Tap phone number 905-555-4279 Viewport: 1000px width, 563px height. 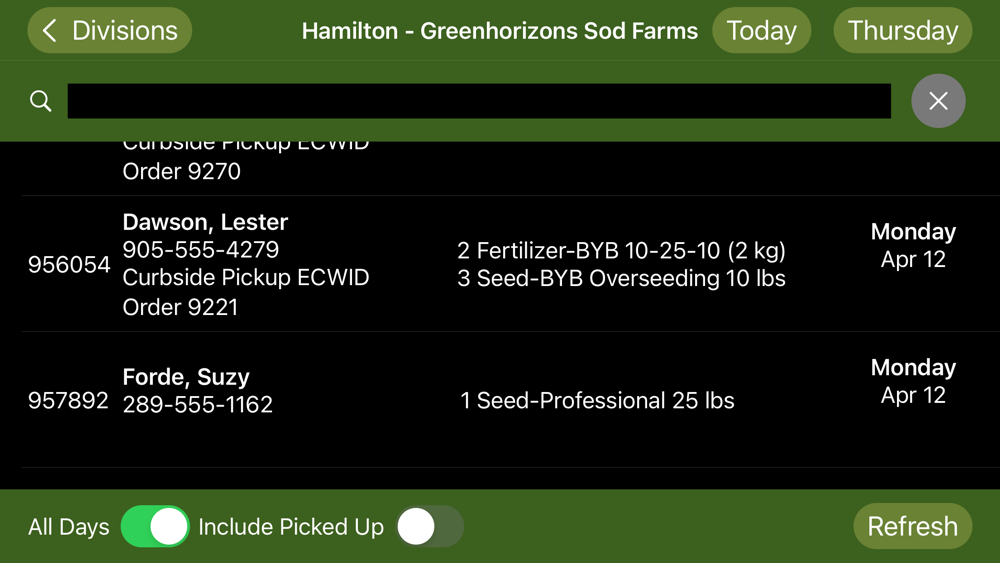[200, 249]
